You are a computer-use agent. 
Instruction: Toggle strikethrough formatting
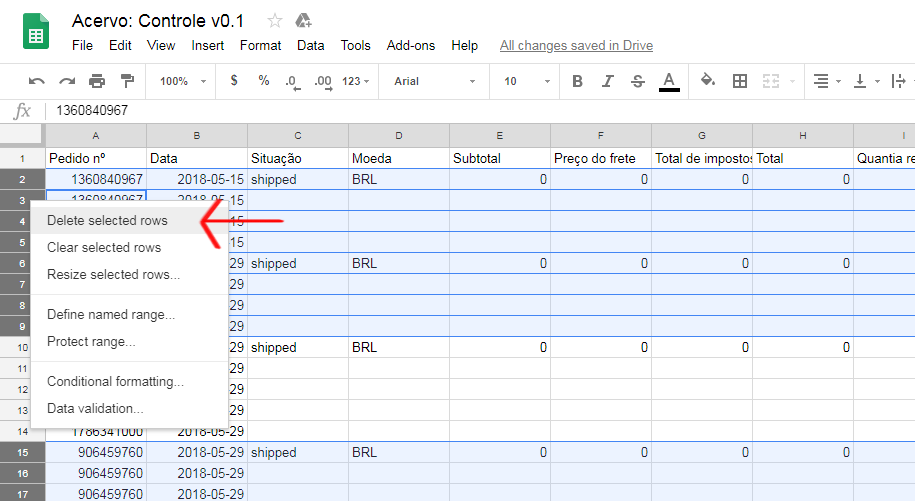click(x=638, y=81)
